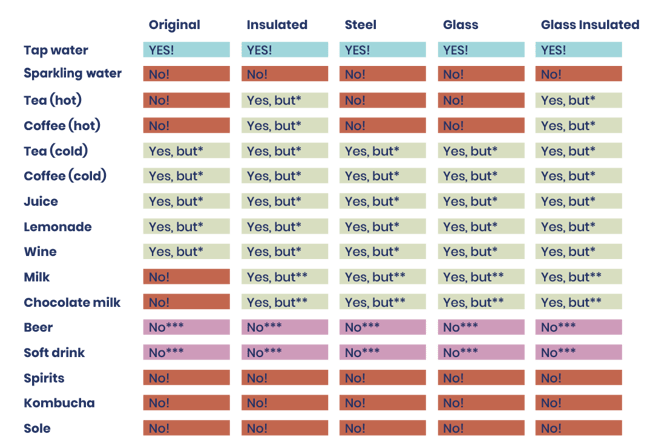Select the Sparkling water row label
Image resolution: width=670 pixels, height=443 pixels.
72,74
